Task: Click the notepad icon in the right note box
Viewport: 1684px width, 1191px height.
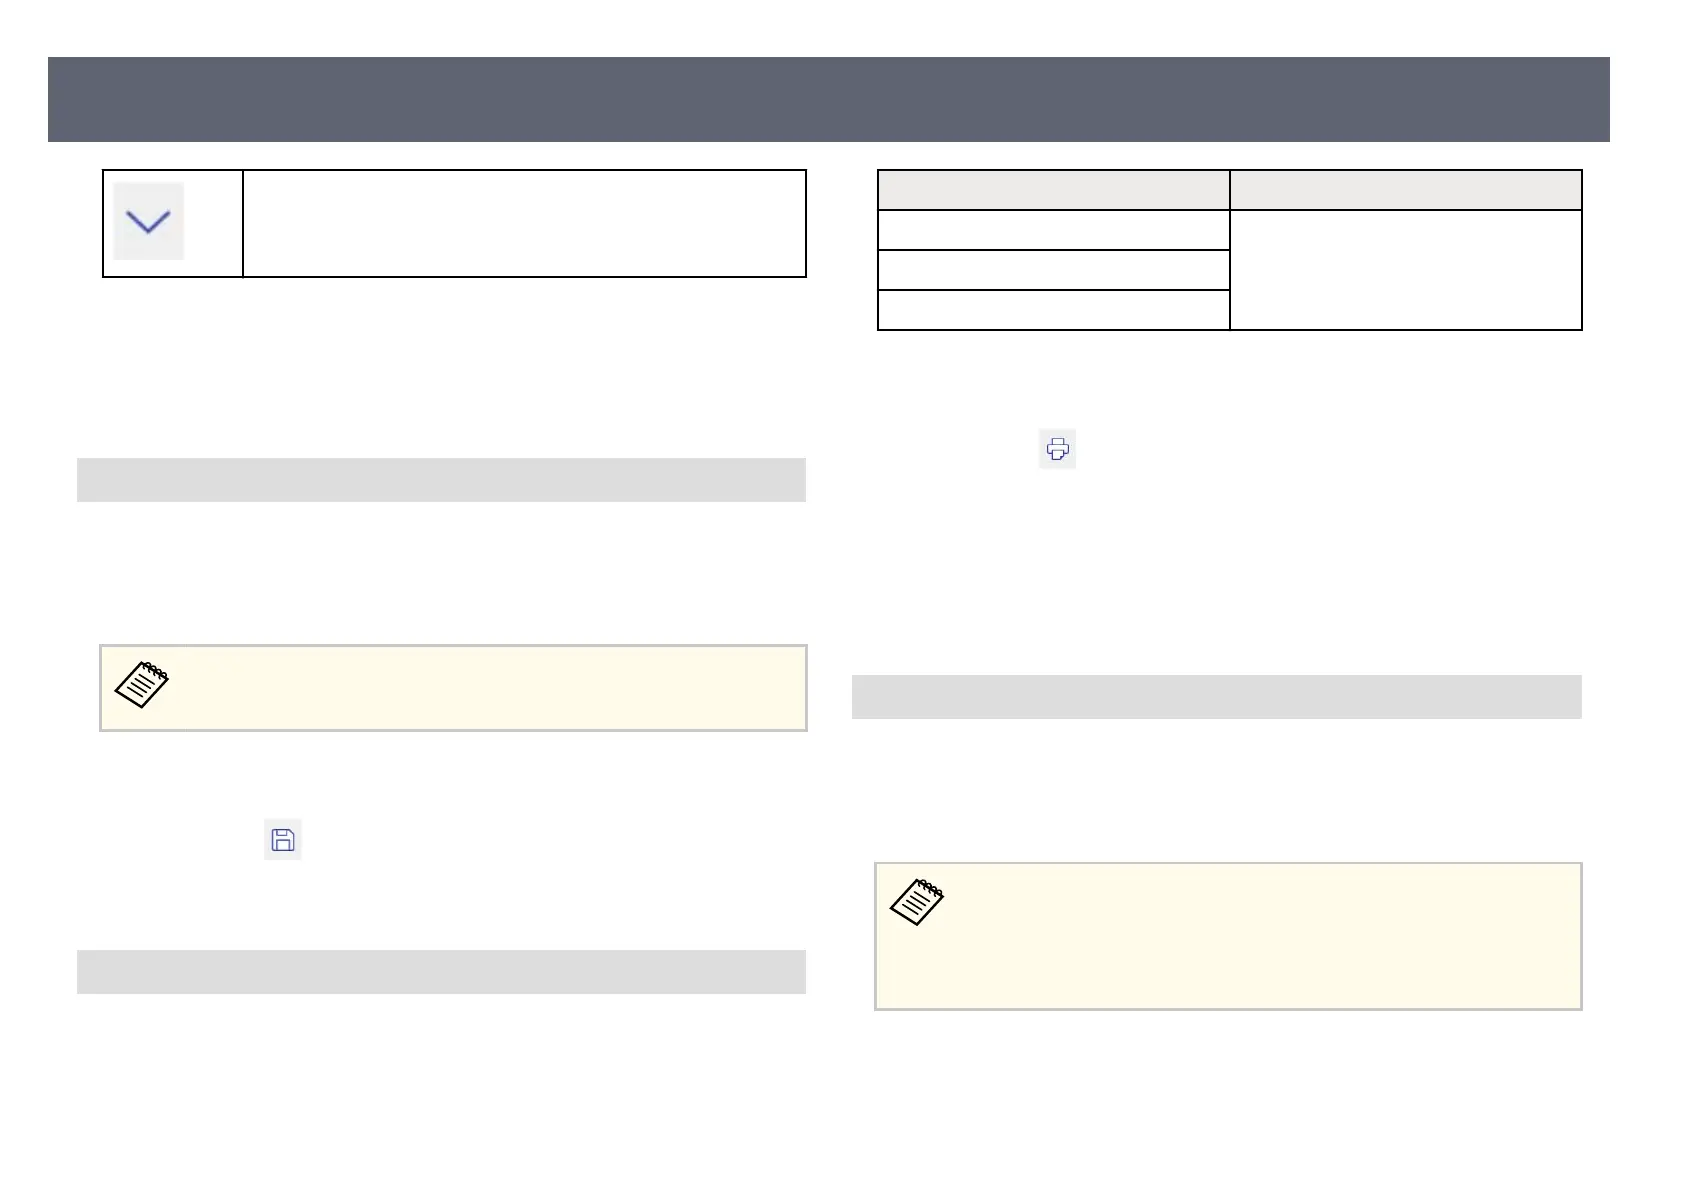Action: (917, 903)
